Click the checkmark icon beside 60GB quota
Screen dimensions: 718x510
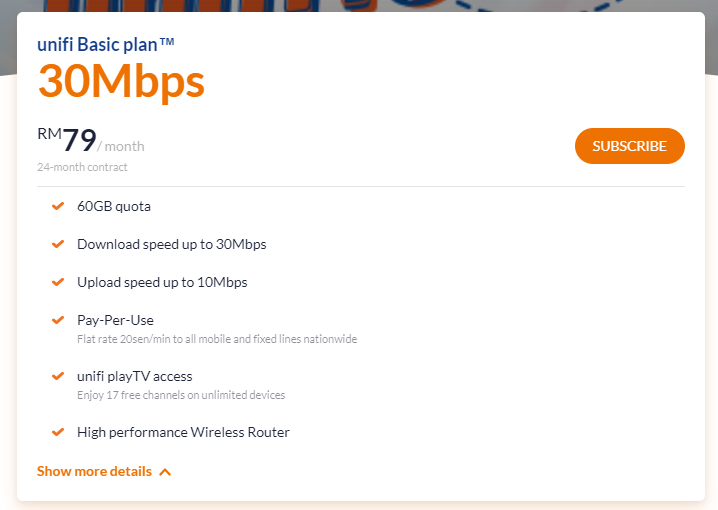pyautogui.click(x=58, y=206)
